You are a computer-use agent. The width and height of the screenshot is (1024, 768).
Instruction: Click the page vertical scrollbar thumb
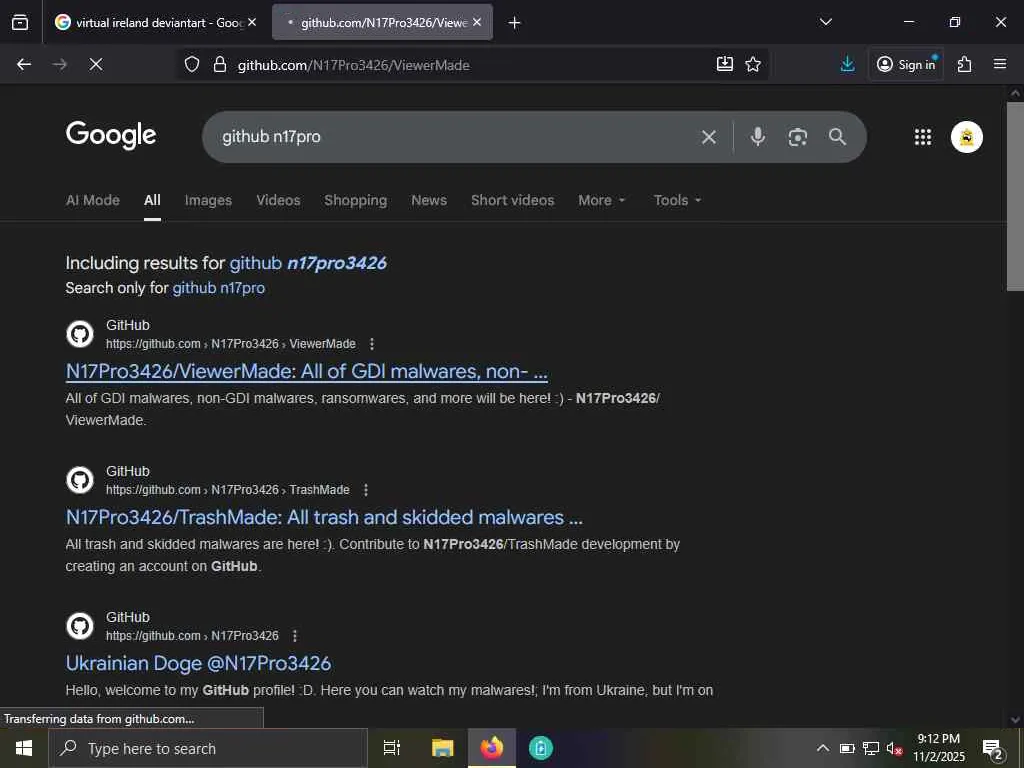[1015, 196]
